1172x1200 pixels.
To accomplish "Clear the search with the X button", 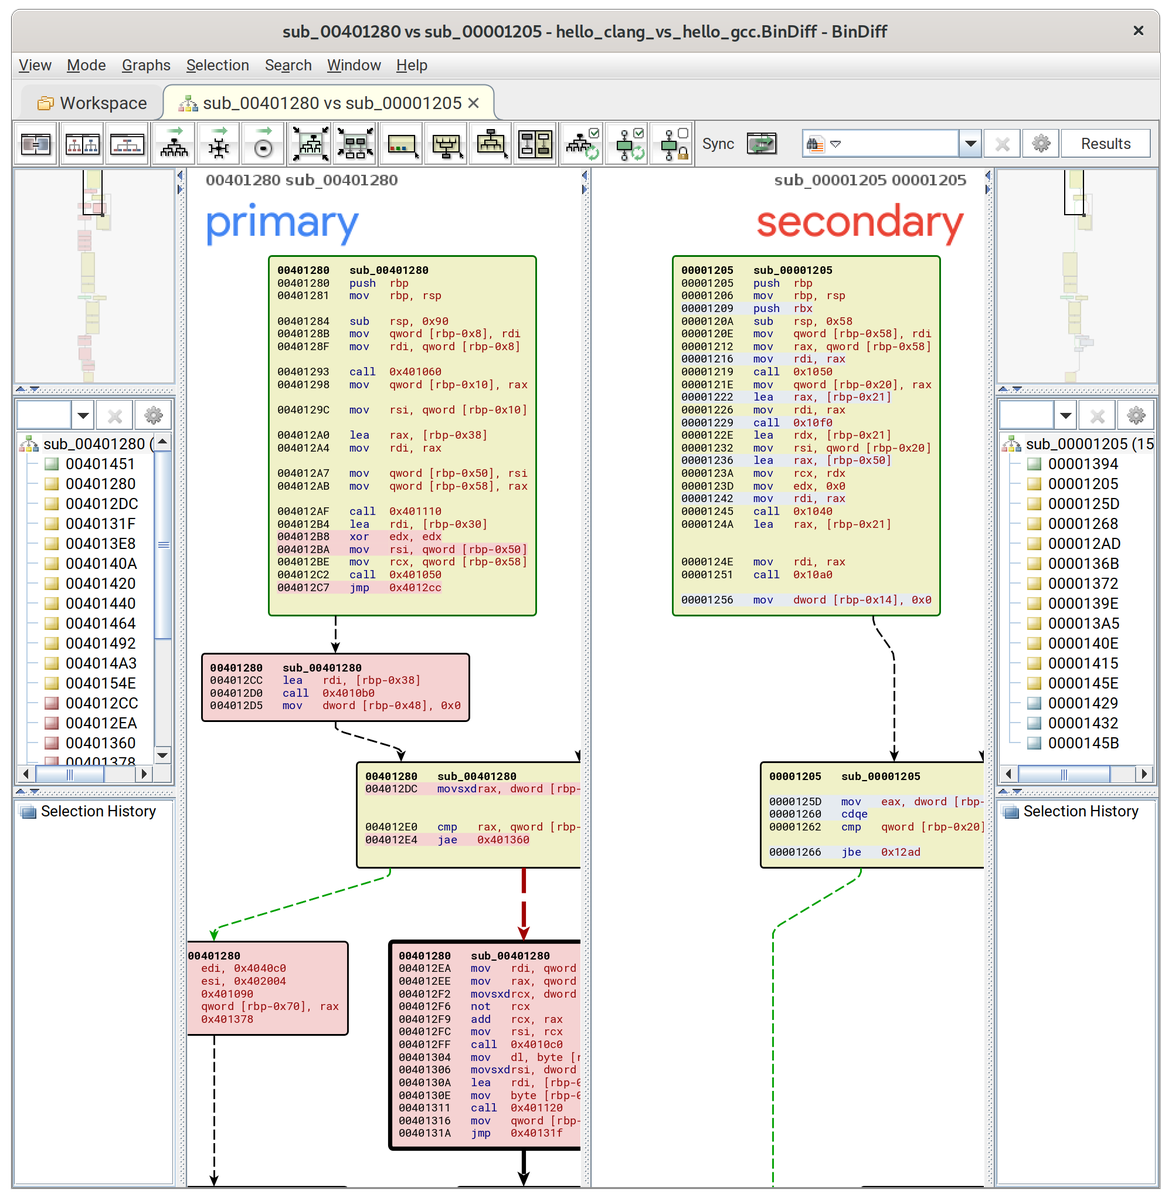I will [x=1001, y=143].
